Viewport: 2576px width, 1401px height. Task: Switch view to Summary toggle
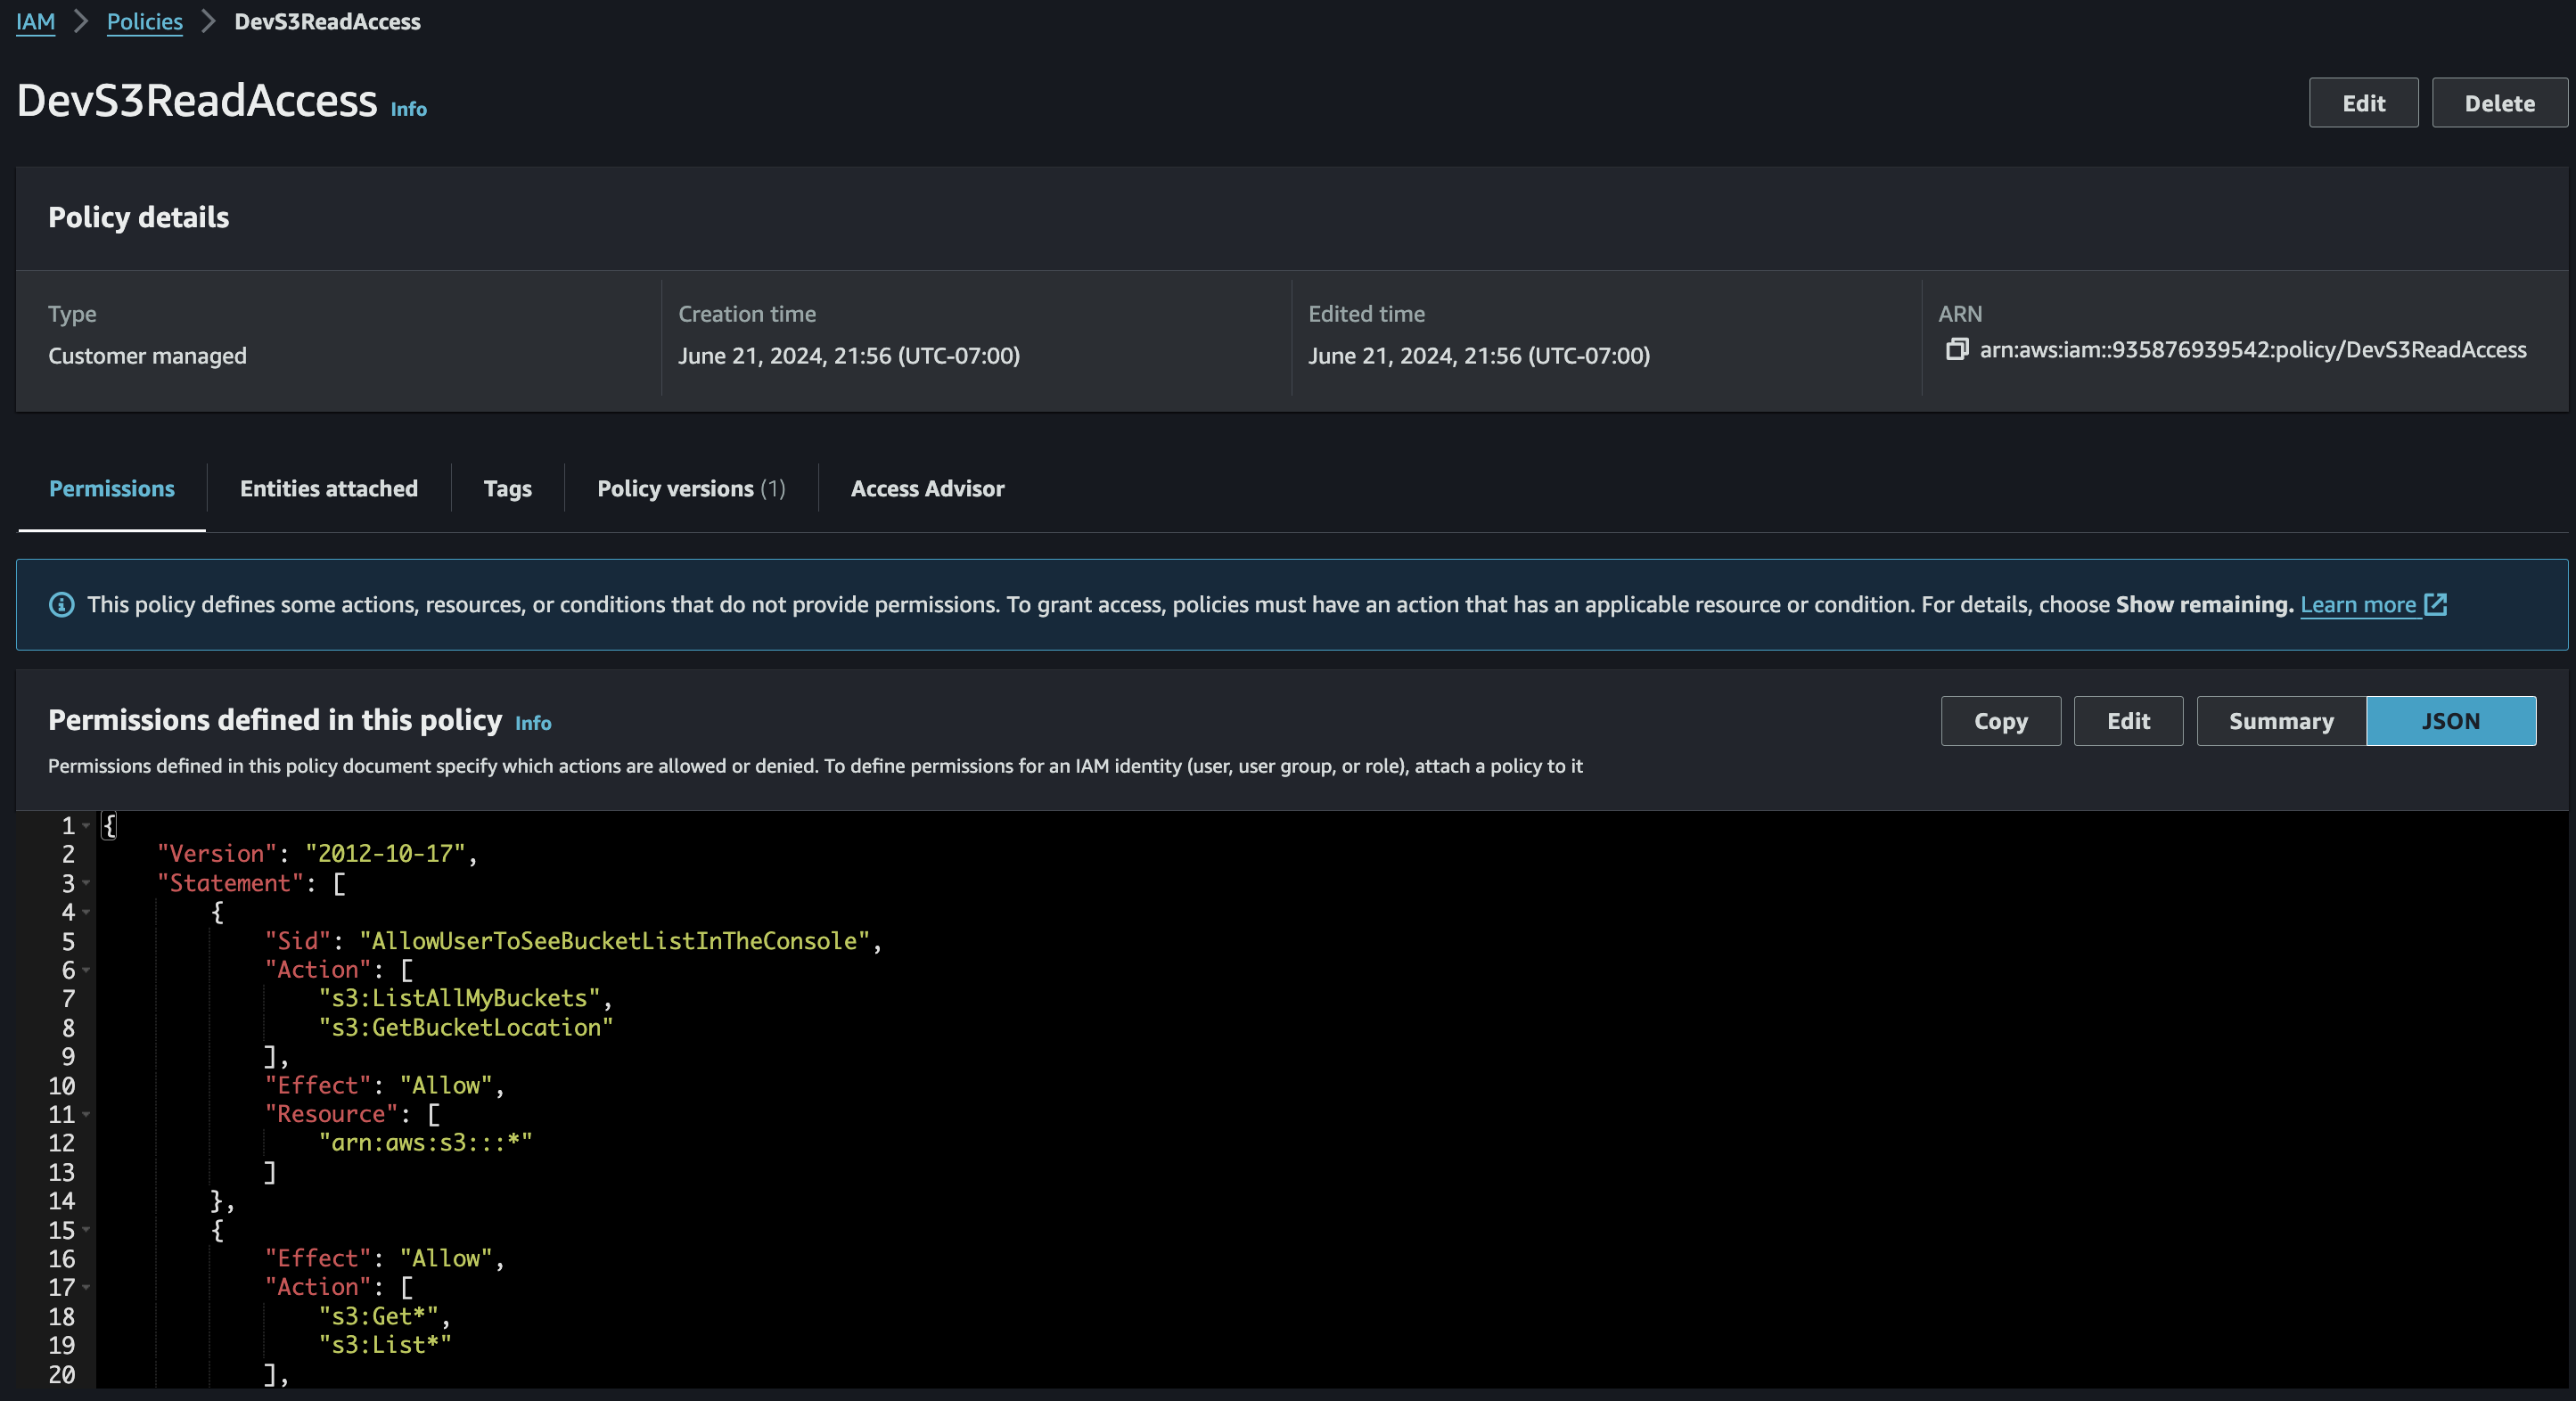coord(2281,721)
